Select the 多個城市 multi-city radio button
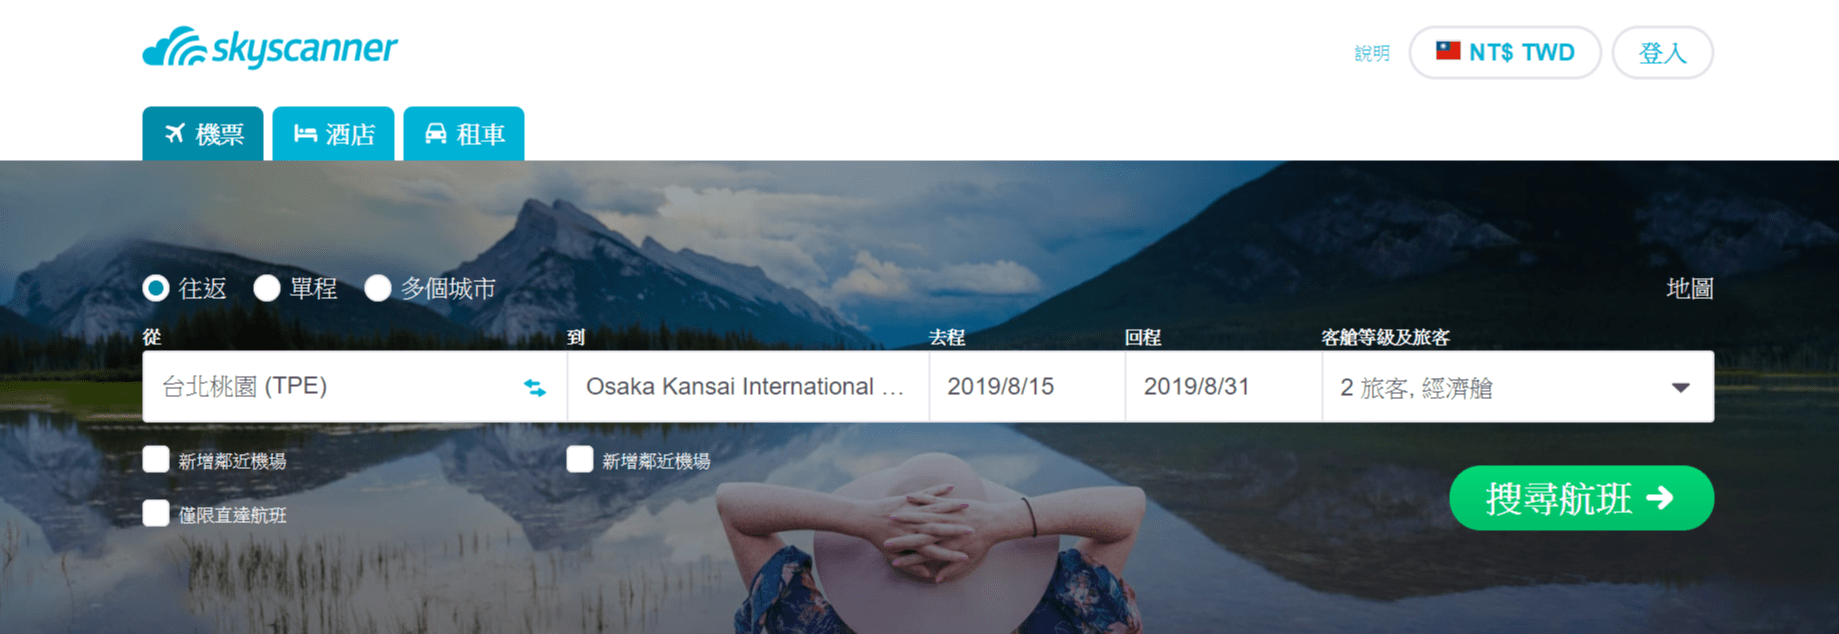Viewport: 1839px width, 634px height. coord(378,289)
